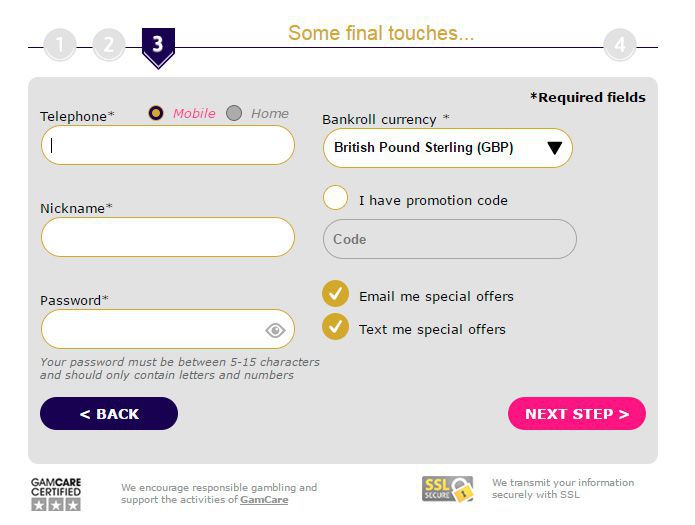The width and height of the screenshot is (695, 525).
Task: Open the GamCare link
Action: coord(264,500)
